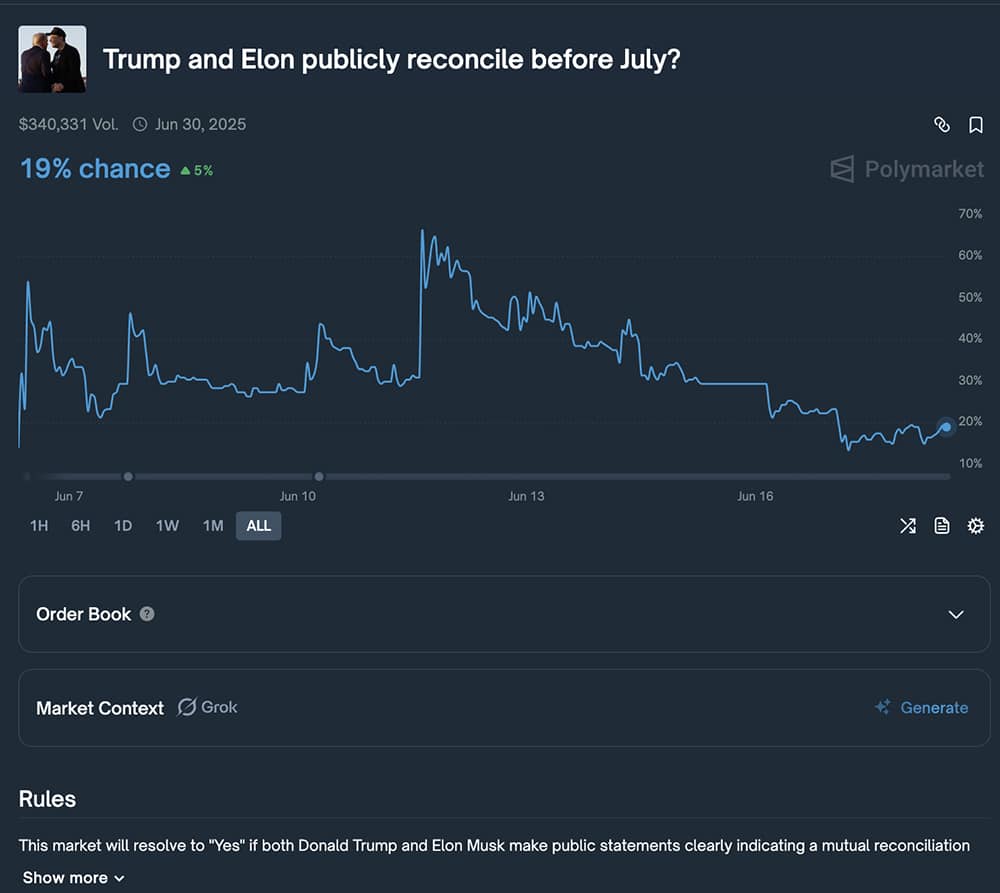Enable the 1W time range
Image resolution: width=1000 pixels, height=893 pixels.
pos(167,525)
